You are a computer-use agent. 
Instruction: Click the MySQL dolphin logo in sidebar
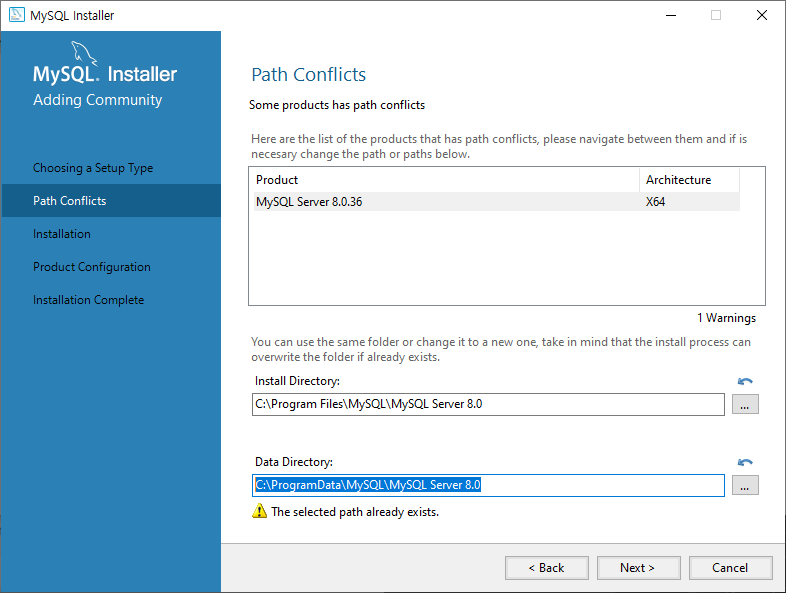[83, 53]
